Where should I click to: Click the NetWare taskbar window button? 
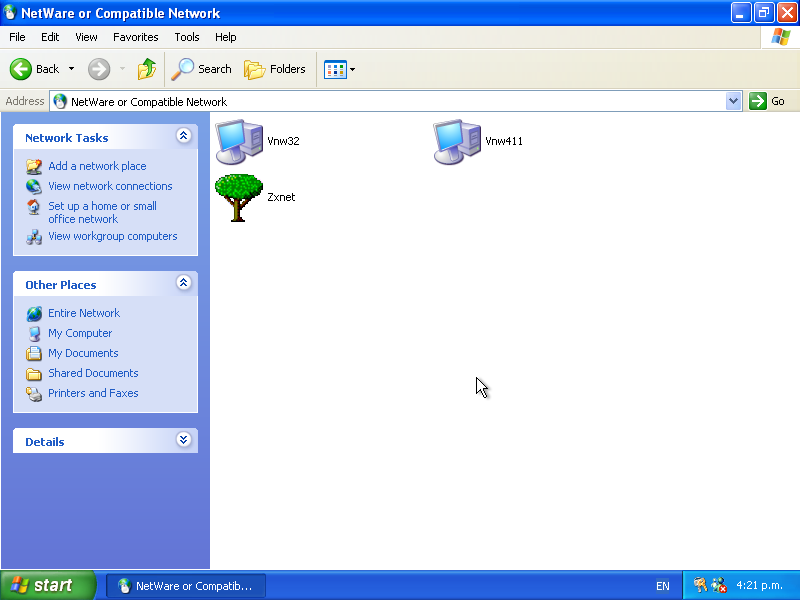(x=186, y=586)
